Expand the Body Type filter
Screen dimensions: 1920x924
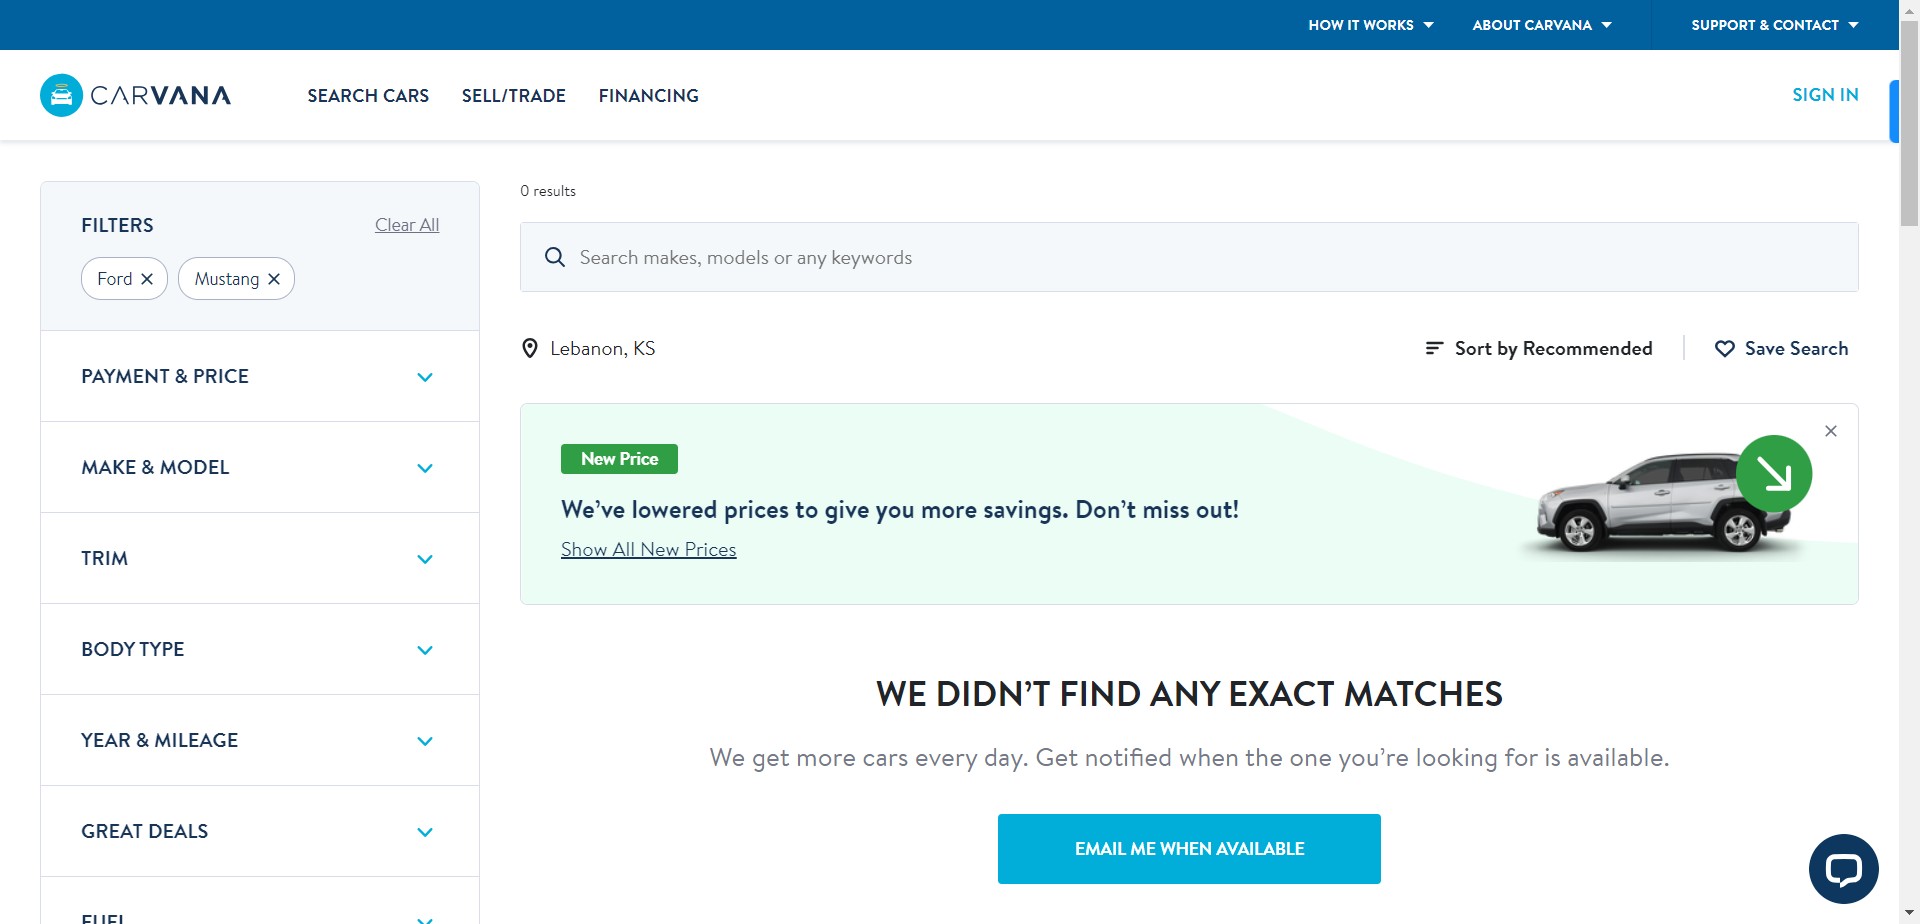click(x=425, y=650)
